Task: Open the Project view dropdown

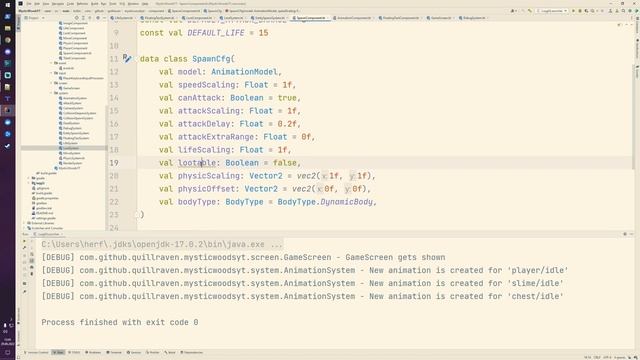Action: click(34, 18)
